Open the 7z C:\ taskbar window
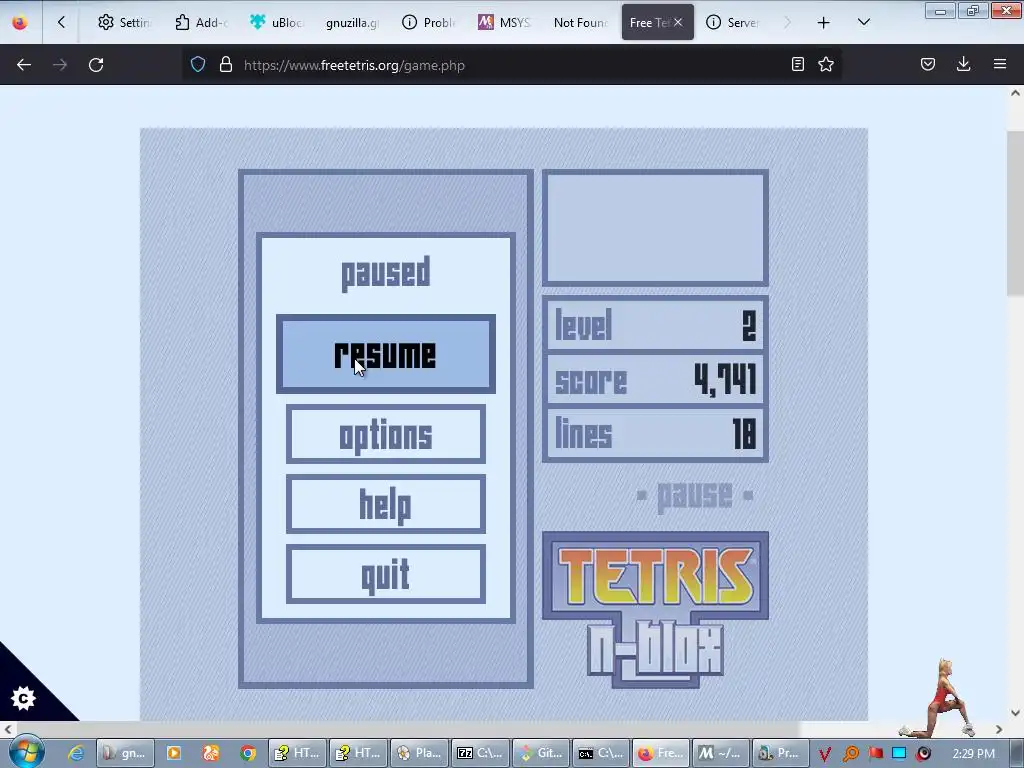Viewport: 1024px width, 768px height. pos(481,754)
